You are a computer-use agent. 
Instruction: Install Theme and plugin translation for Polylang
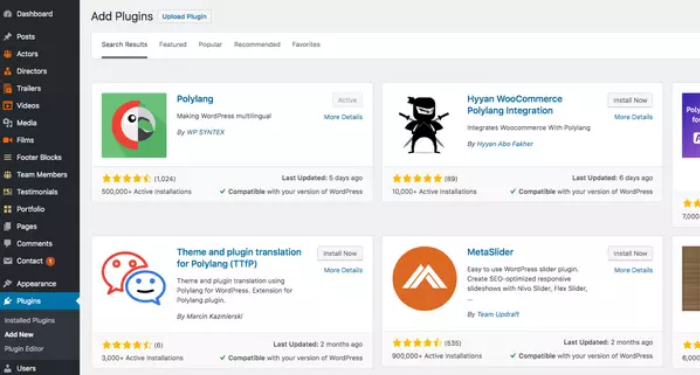(x=340, y=254)
